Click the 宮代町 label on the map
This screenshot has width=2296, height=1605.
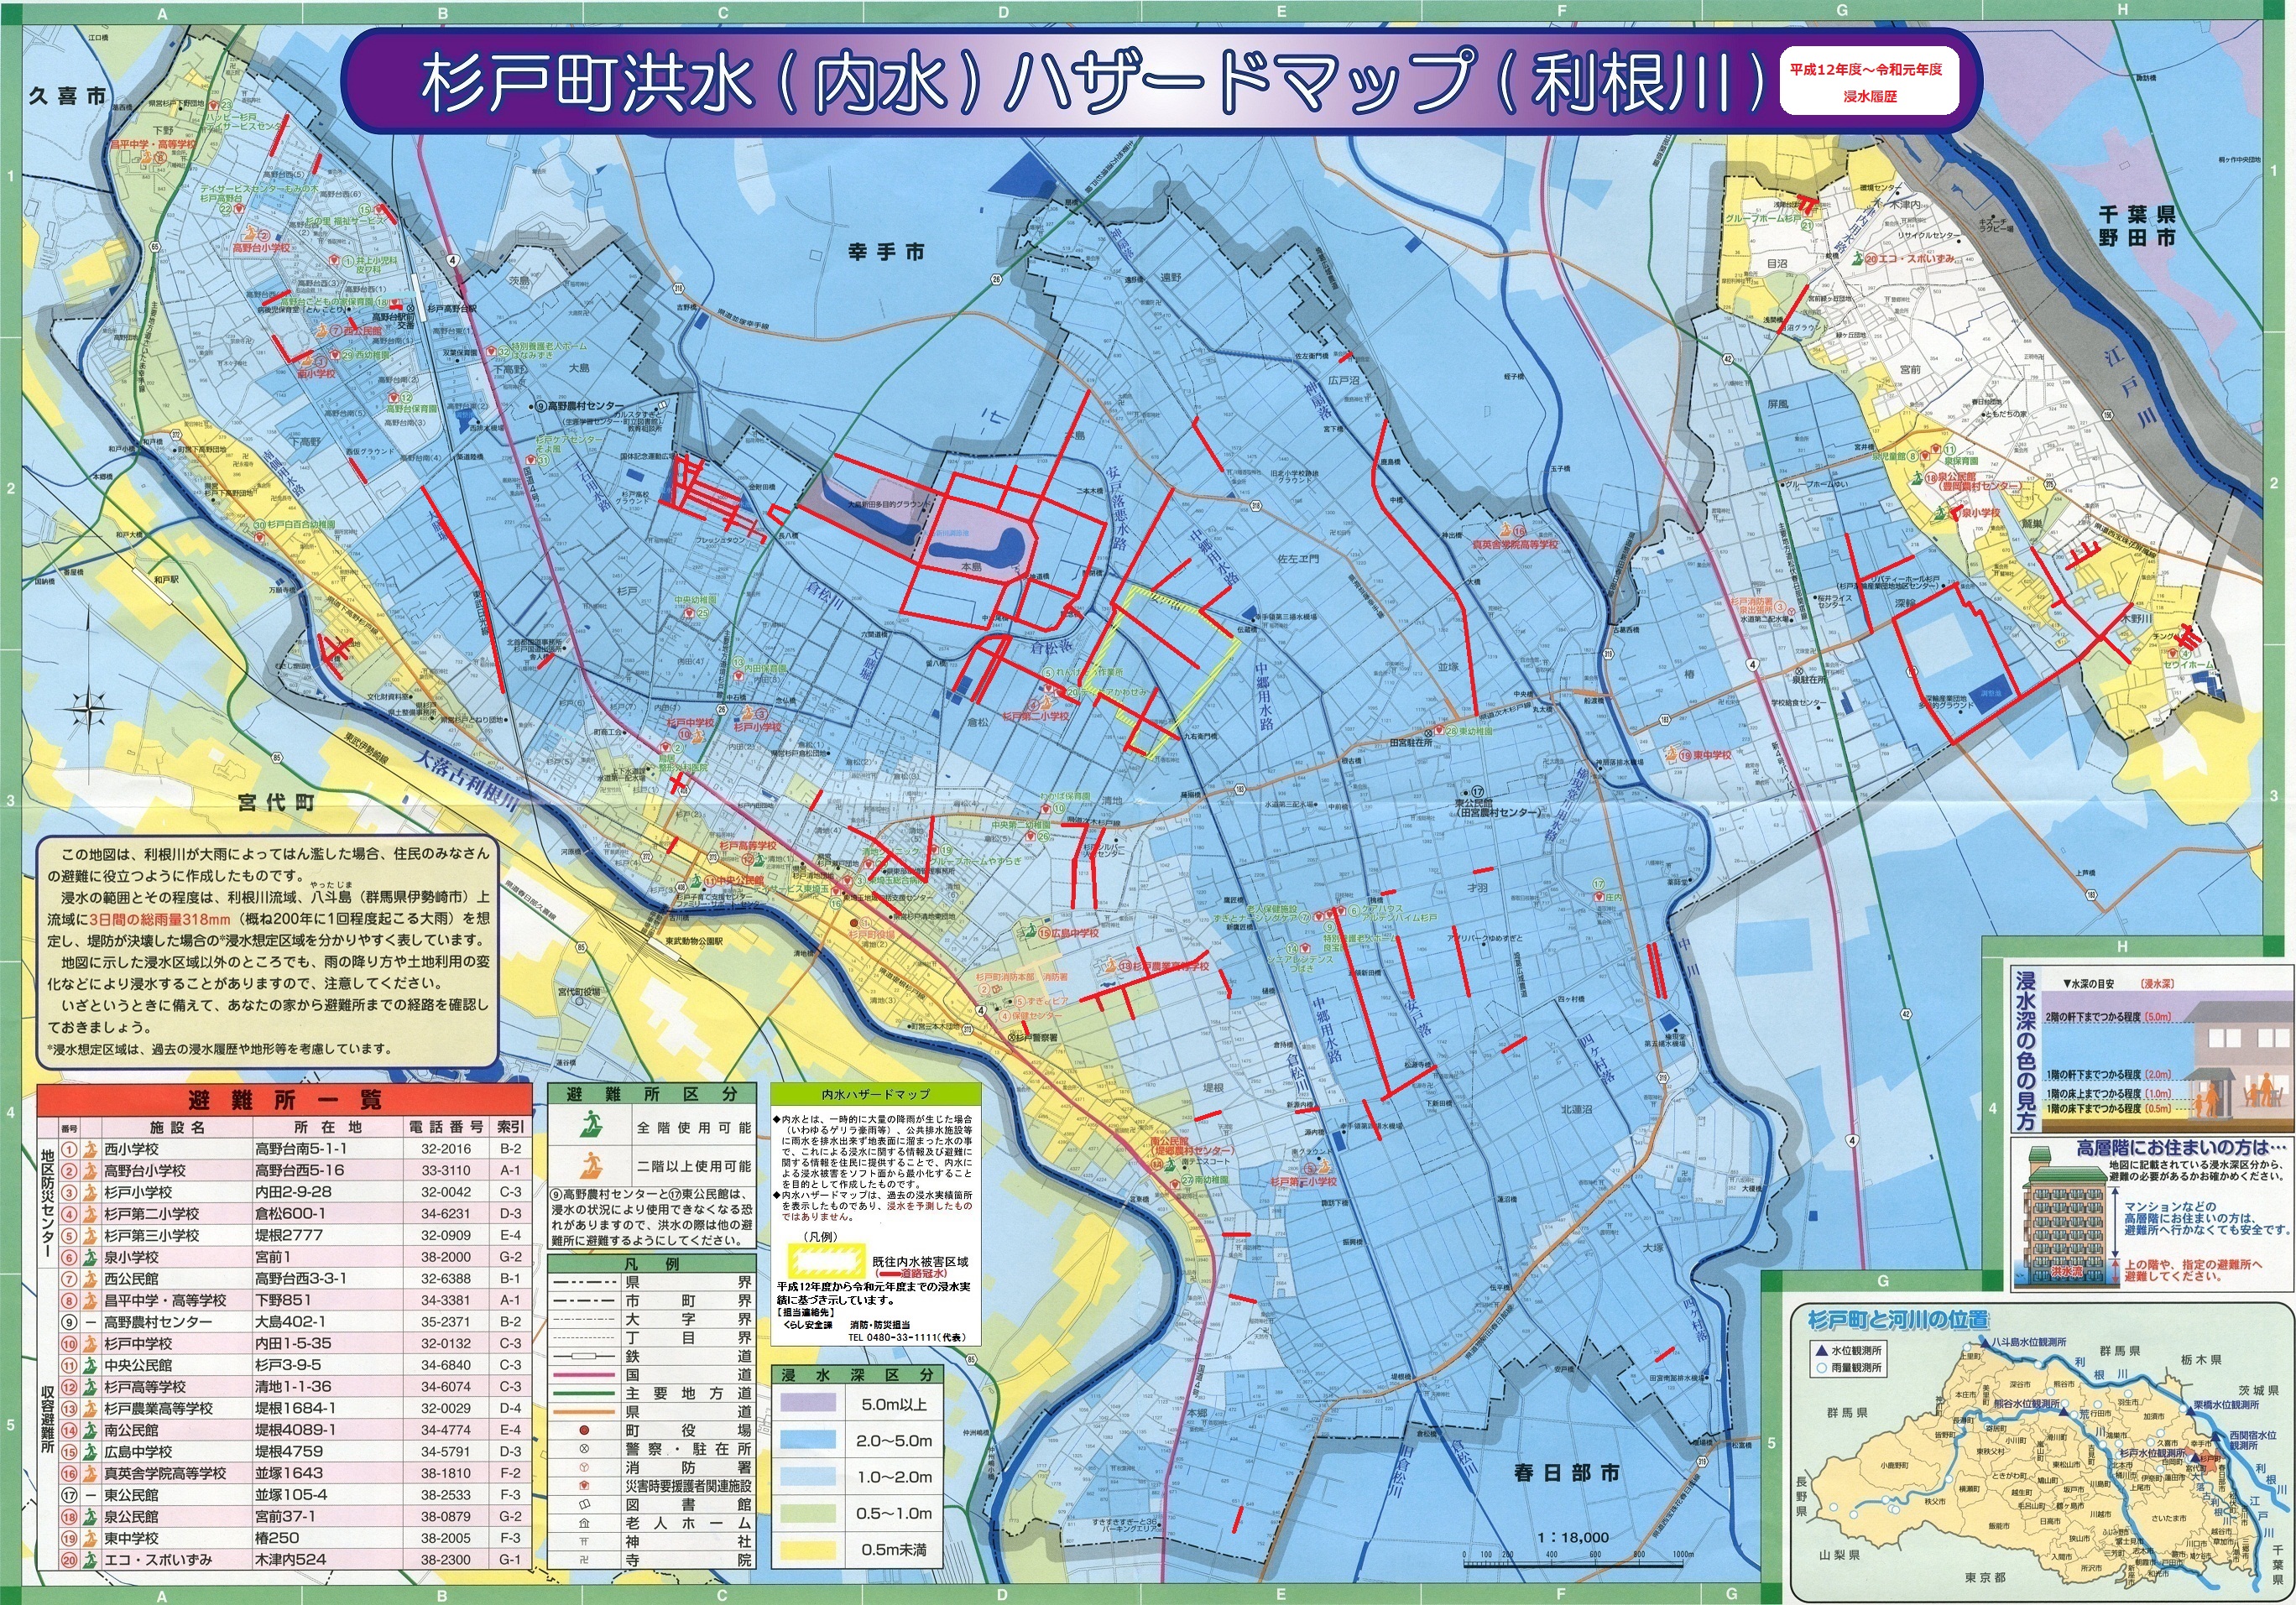coord(276,803)
